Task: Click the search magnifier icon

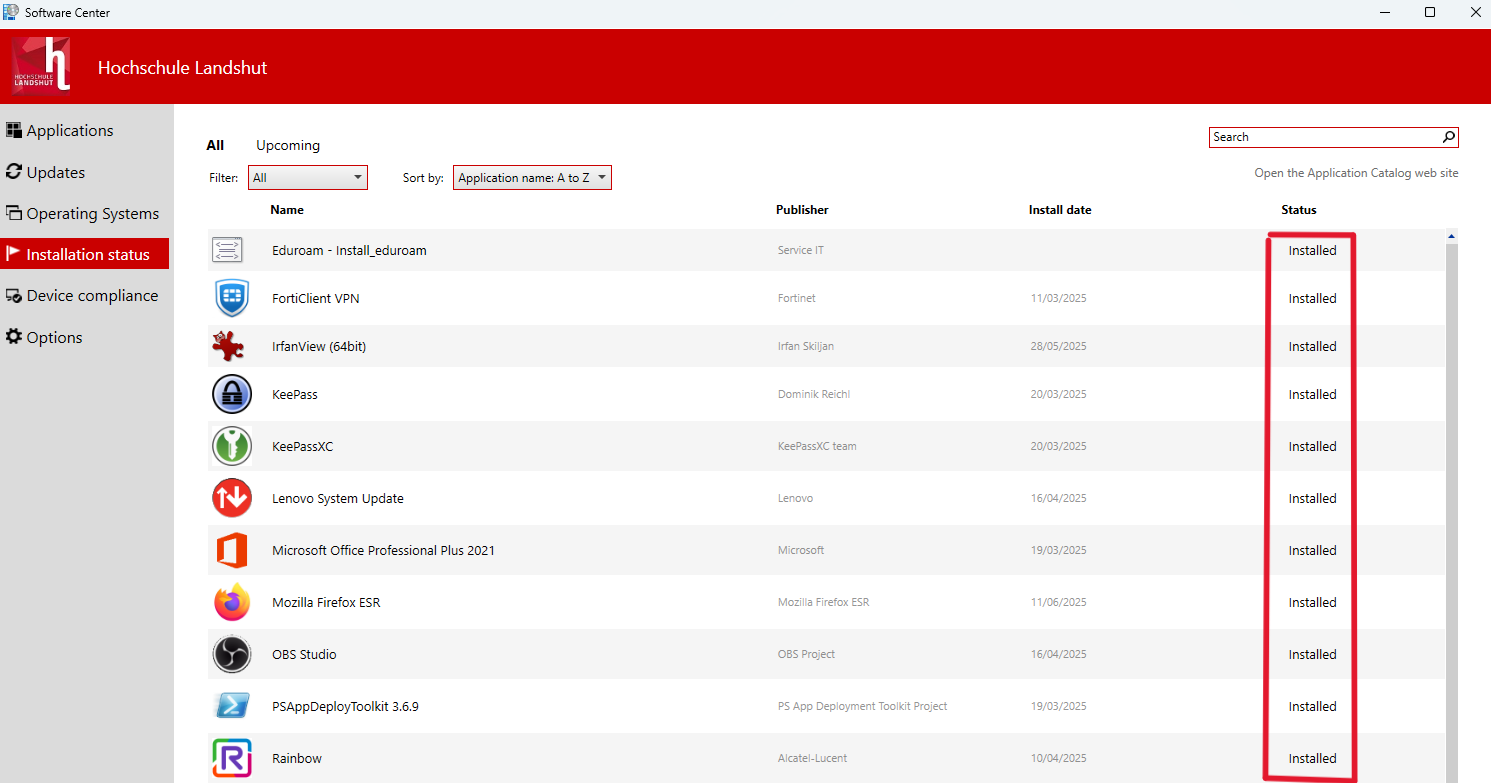Action: 1448,137
